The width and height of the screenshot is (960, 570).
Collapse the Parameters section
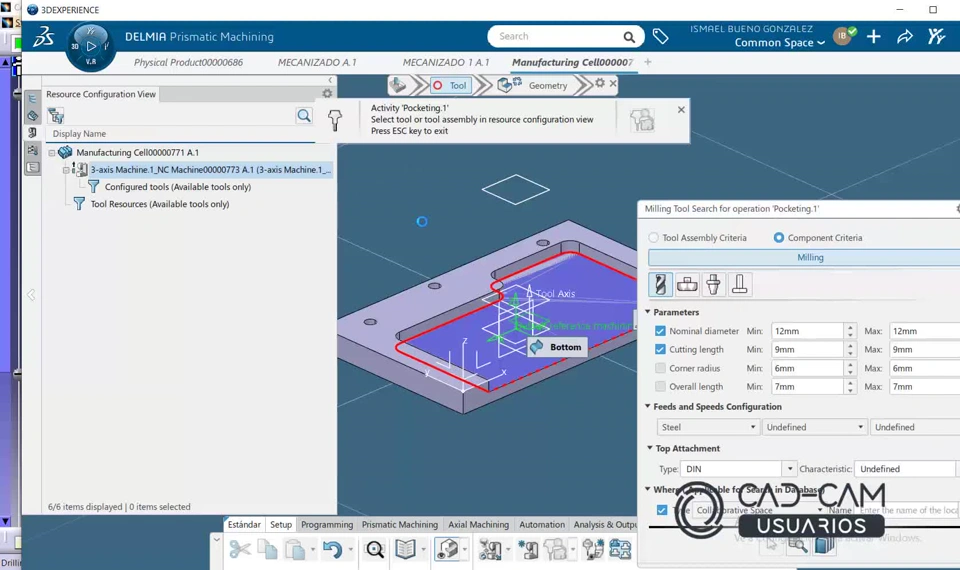pyautogui.click(x=648, y=312)
